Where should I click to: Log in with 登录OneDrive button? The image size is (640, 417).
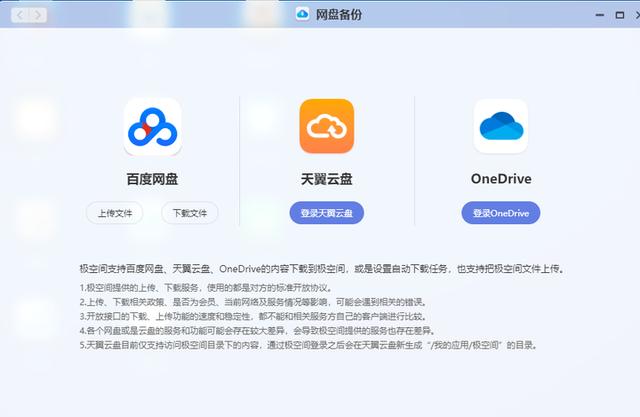click(501, 213)
